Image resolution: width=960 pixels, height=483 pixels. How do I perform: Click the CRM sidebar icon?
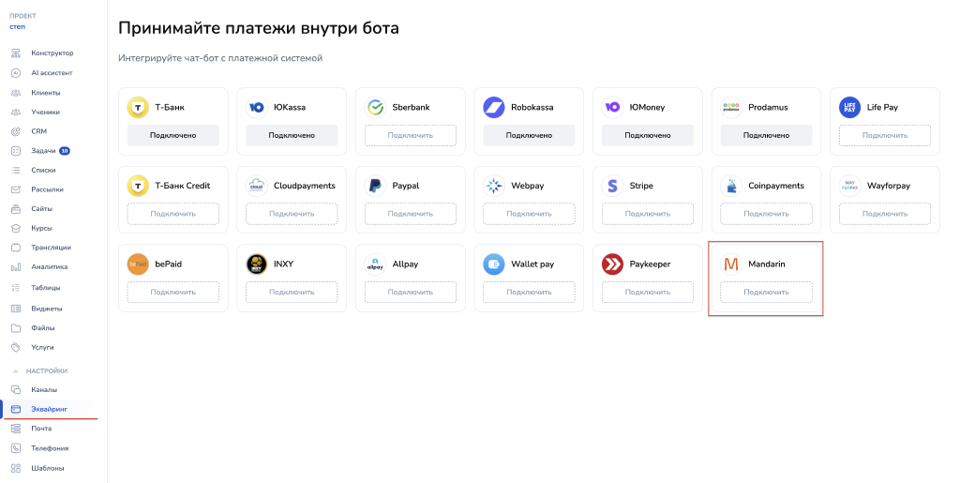[x=16, y=132]
